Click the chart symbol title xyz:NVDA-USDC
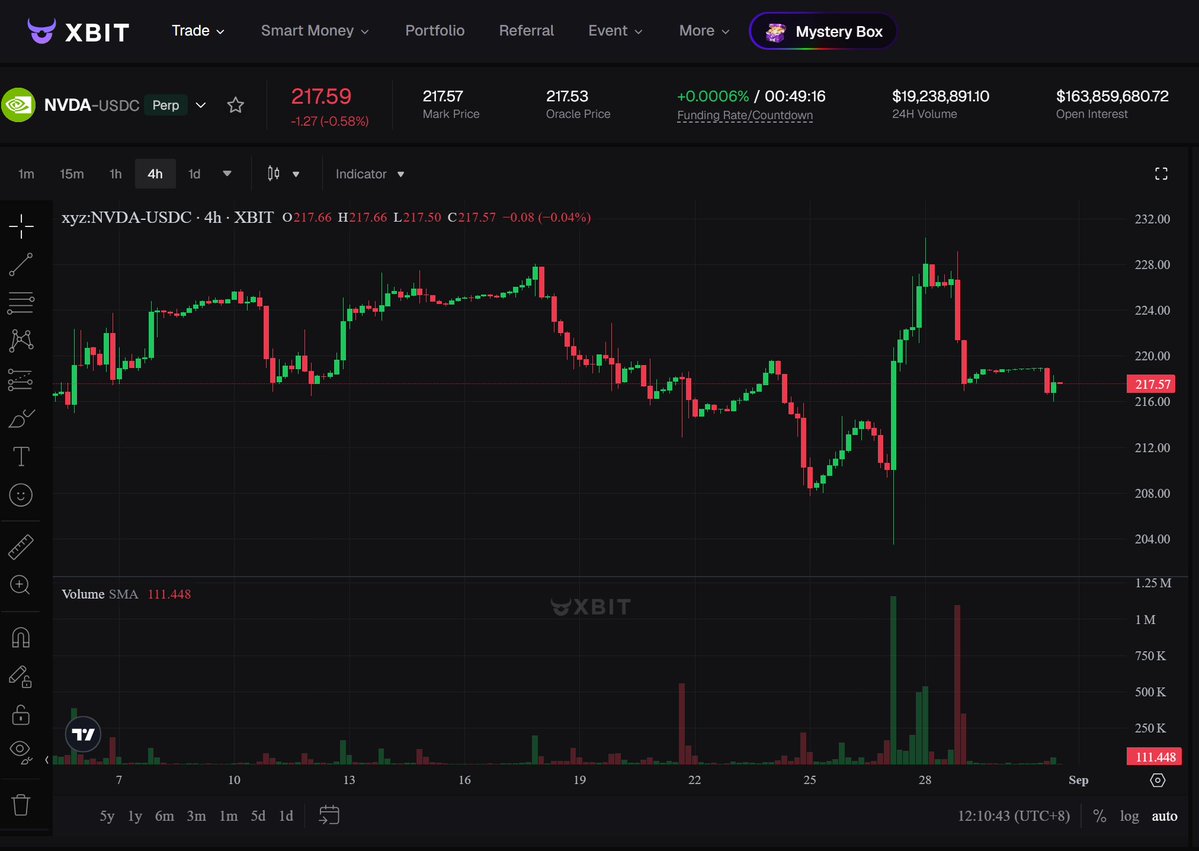Screen dimensions: 1199x851 click(167, 217)
